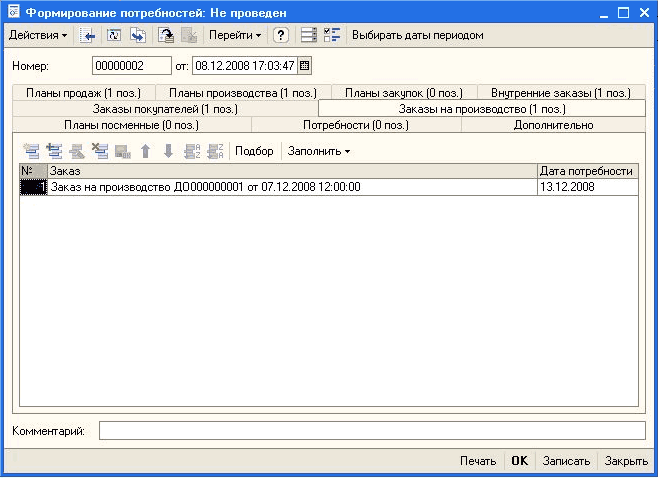Viewport: 658px width, 478px height.
Task: Click the Заказ column header
Action: point(292,171)
